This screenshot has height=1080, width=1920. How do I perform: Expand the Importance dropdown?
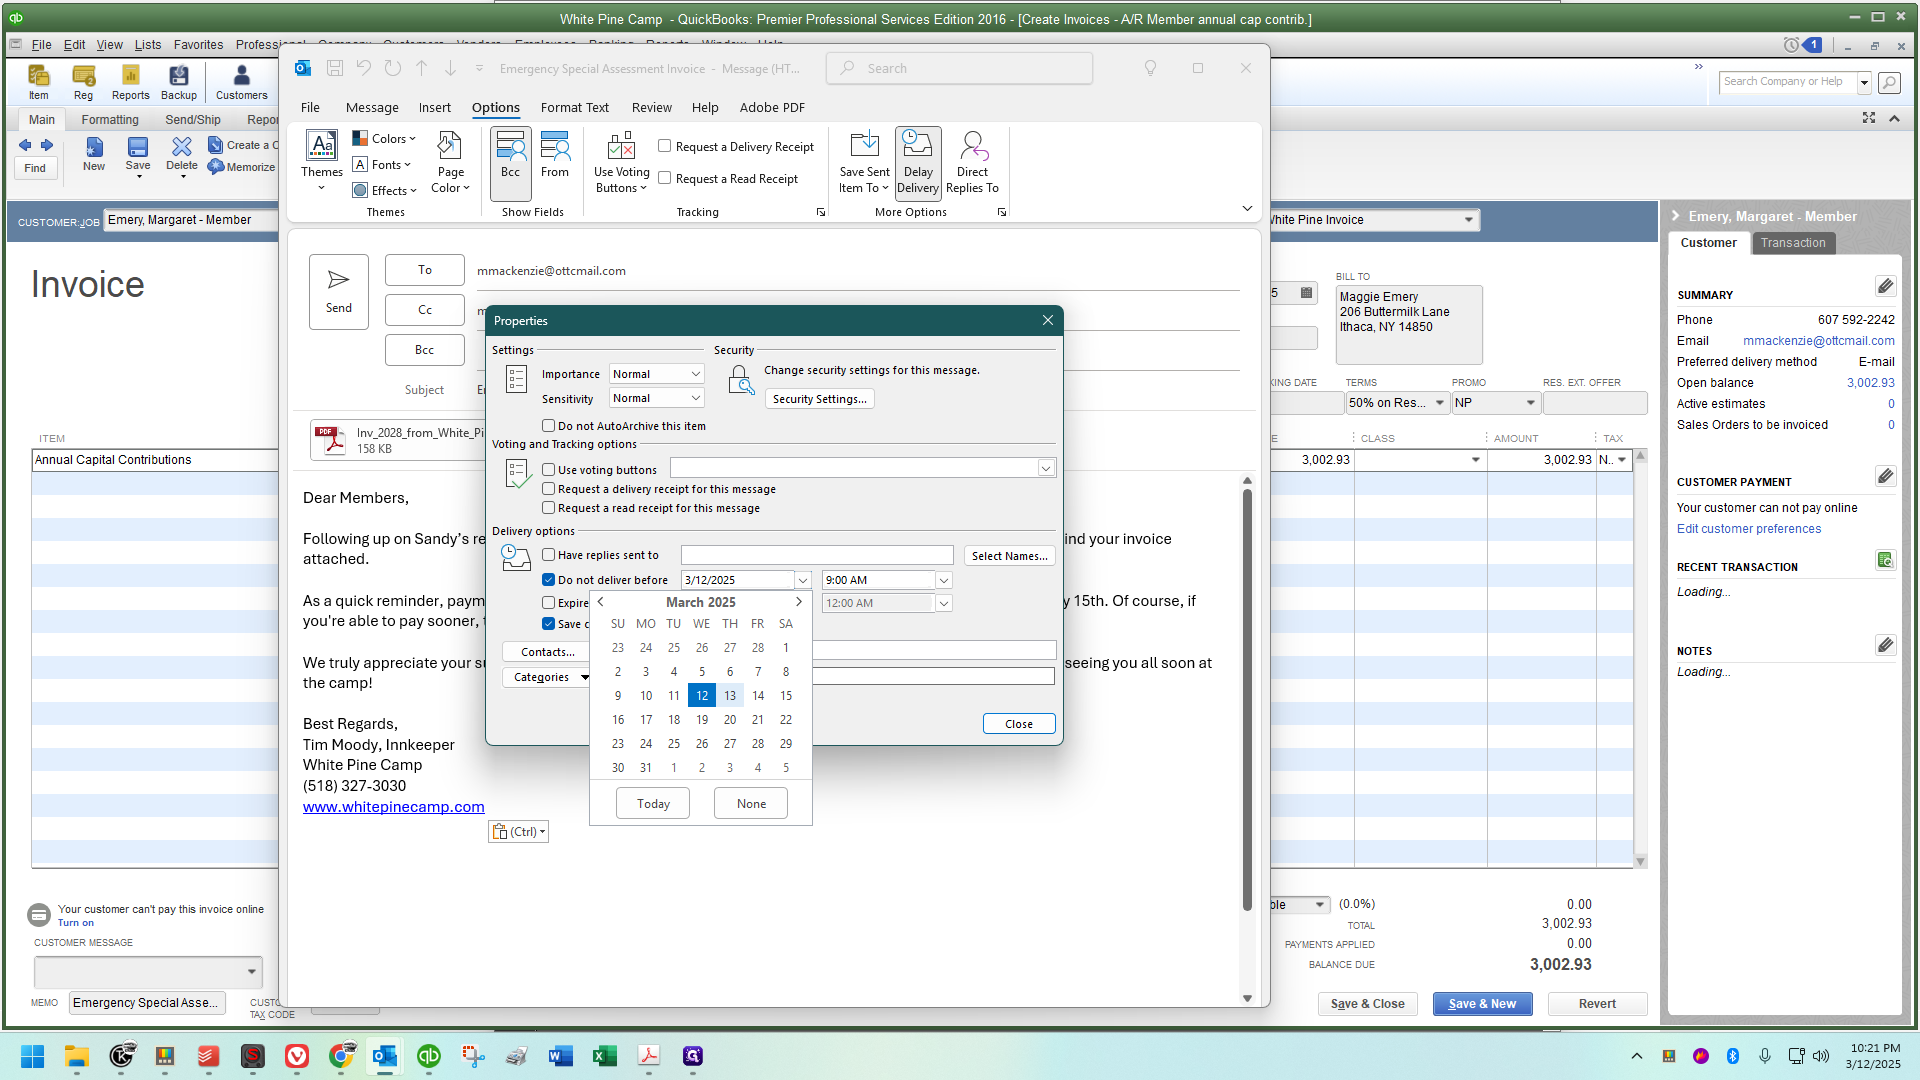click(x=695, y=374)
